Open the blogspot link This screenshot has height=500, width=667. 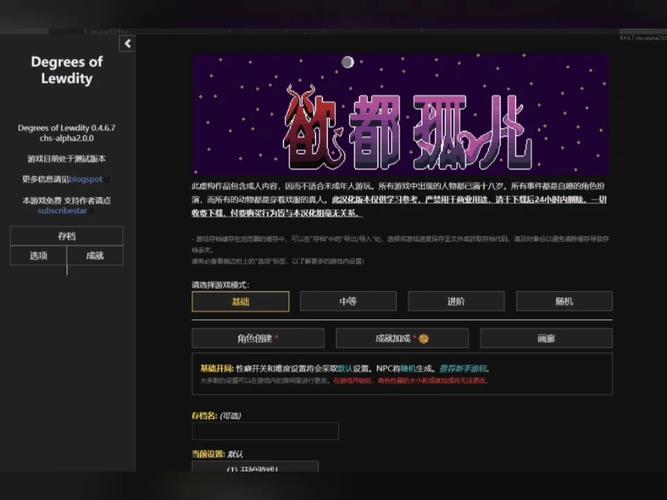click(x=86, y=179)
